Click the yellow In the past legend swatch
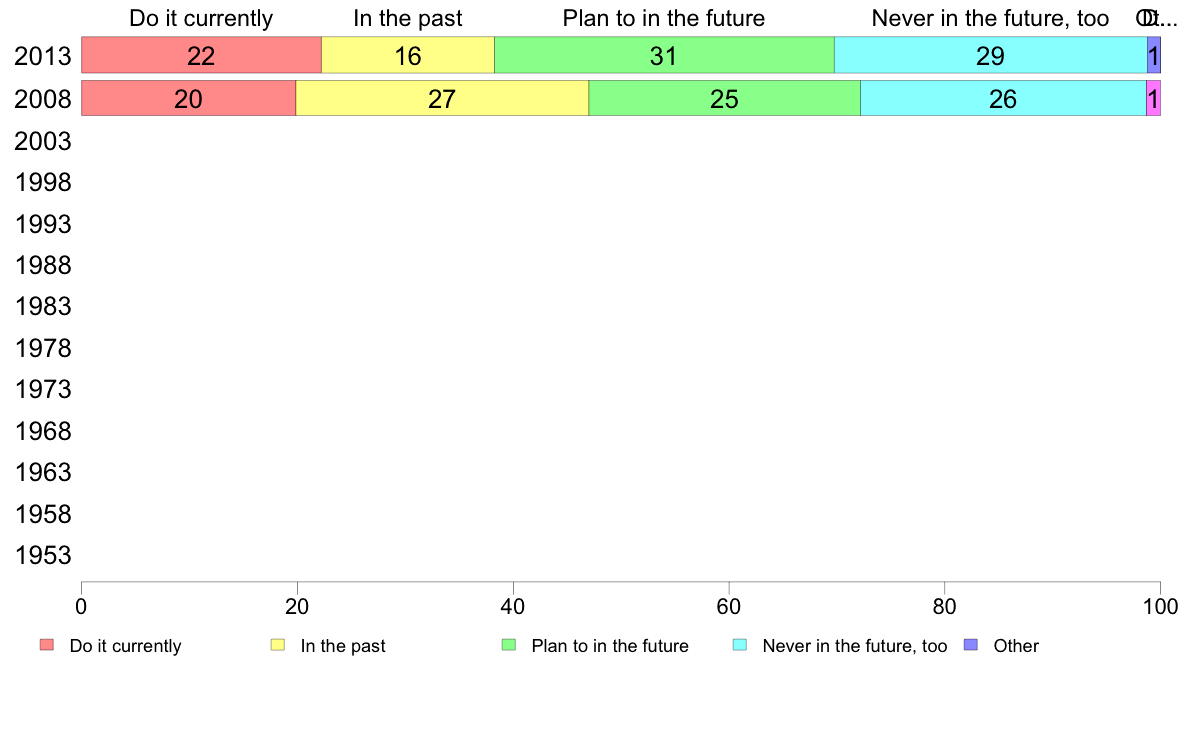This screenshot has width=1188, height=736. [x=278, y=645]
